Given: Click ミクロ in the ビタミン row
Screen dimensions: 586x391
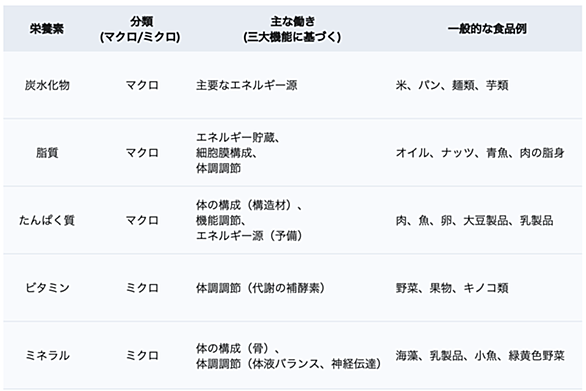Looking at the screenshot, I should pos(142,288).
